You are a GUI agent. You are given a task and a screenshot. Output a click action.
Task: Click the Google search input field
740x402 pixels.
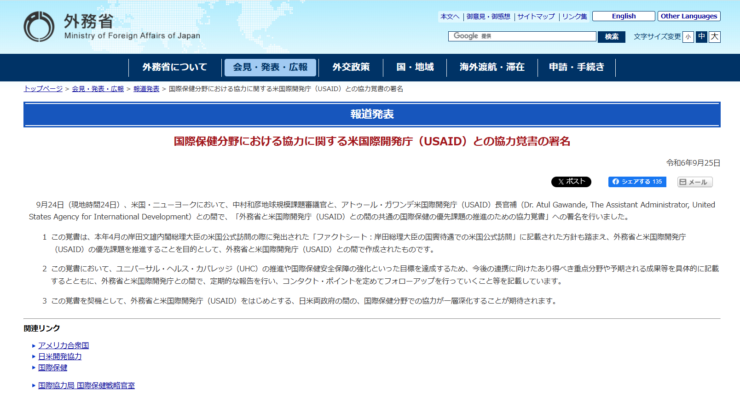point(521,36)
